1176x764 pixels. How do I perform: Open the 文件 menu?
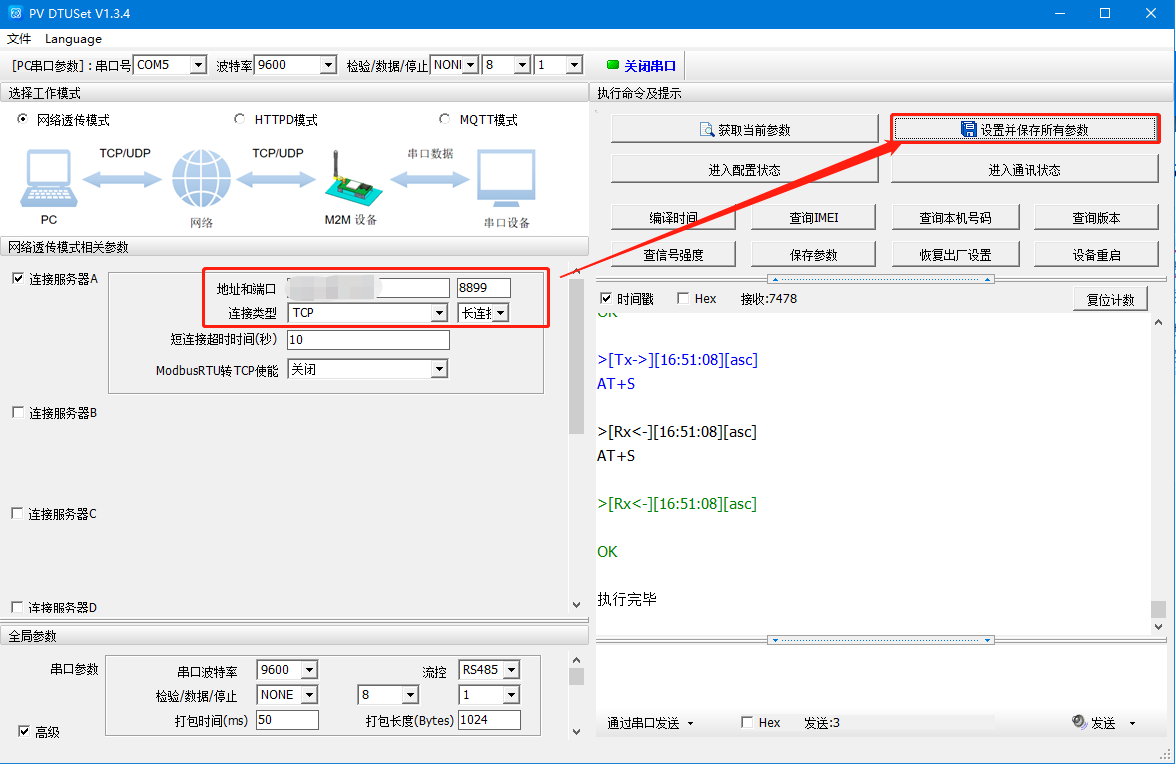(19, 39)
